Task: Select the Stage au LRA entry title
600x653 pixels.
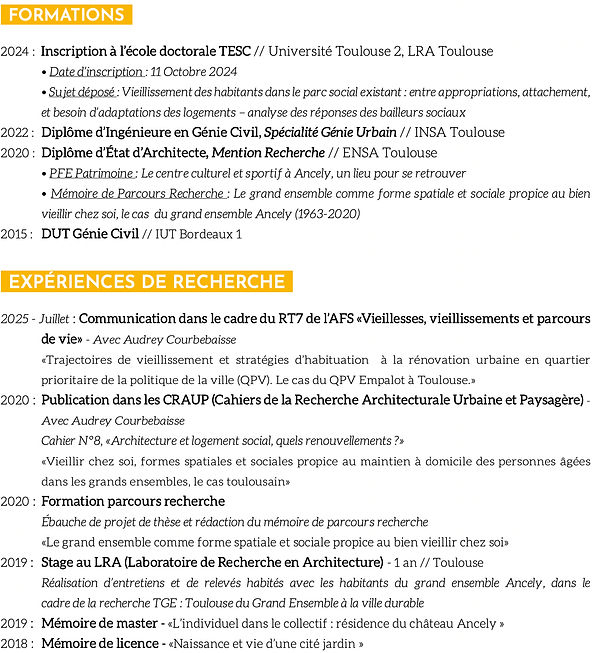Action: coord(212,562)
